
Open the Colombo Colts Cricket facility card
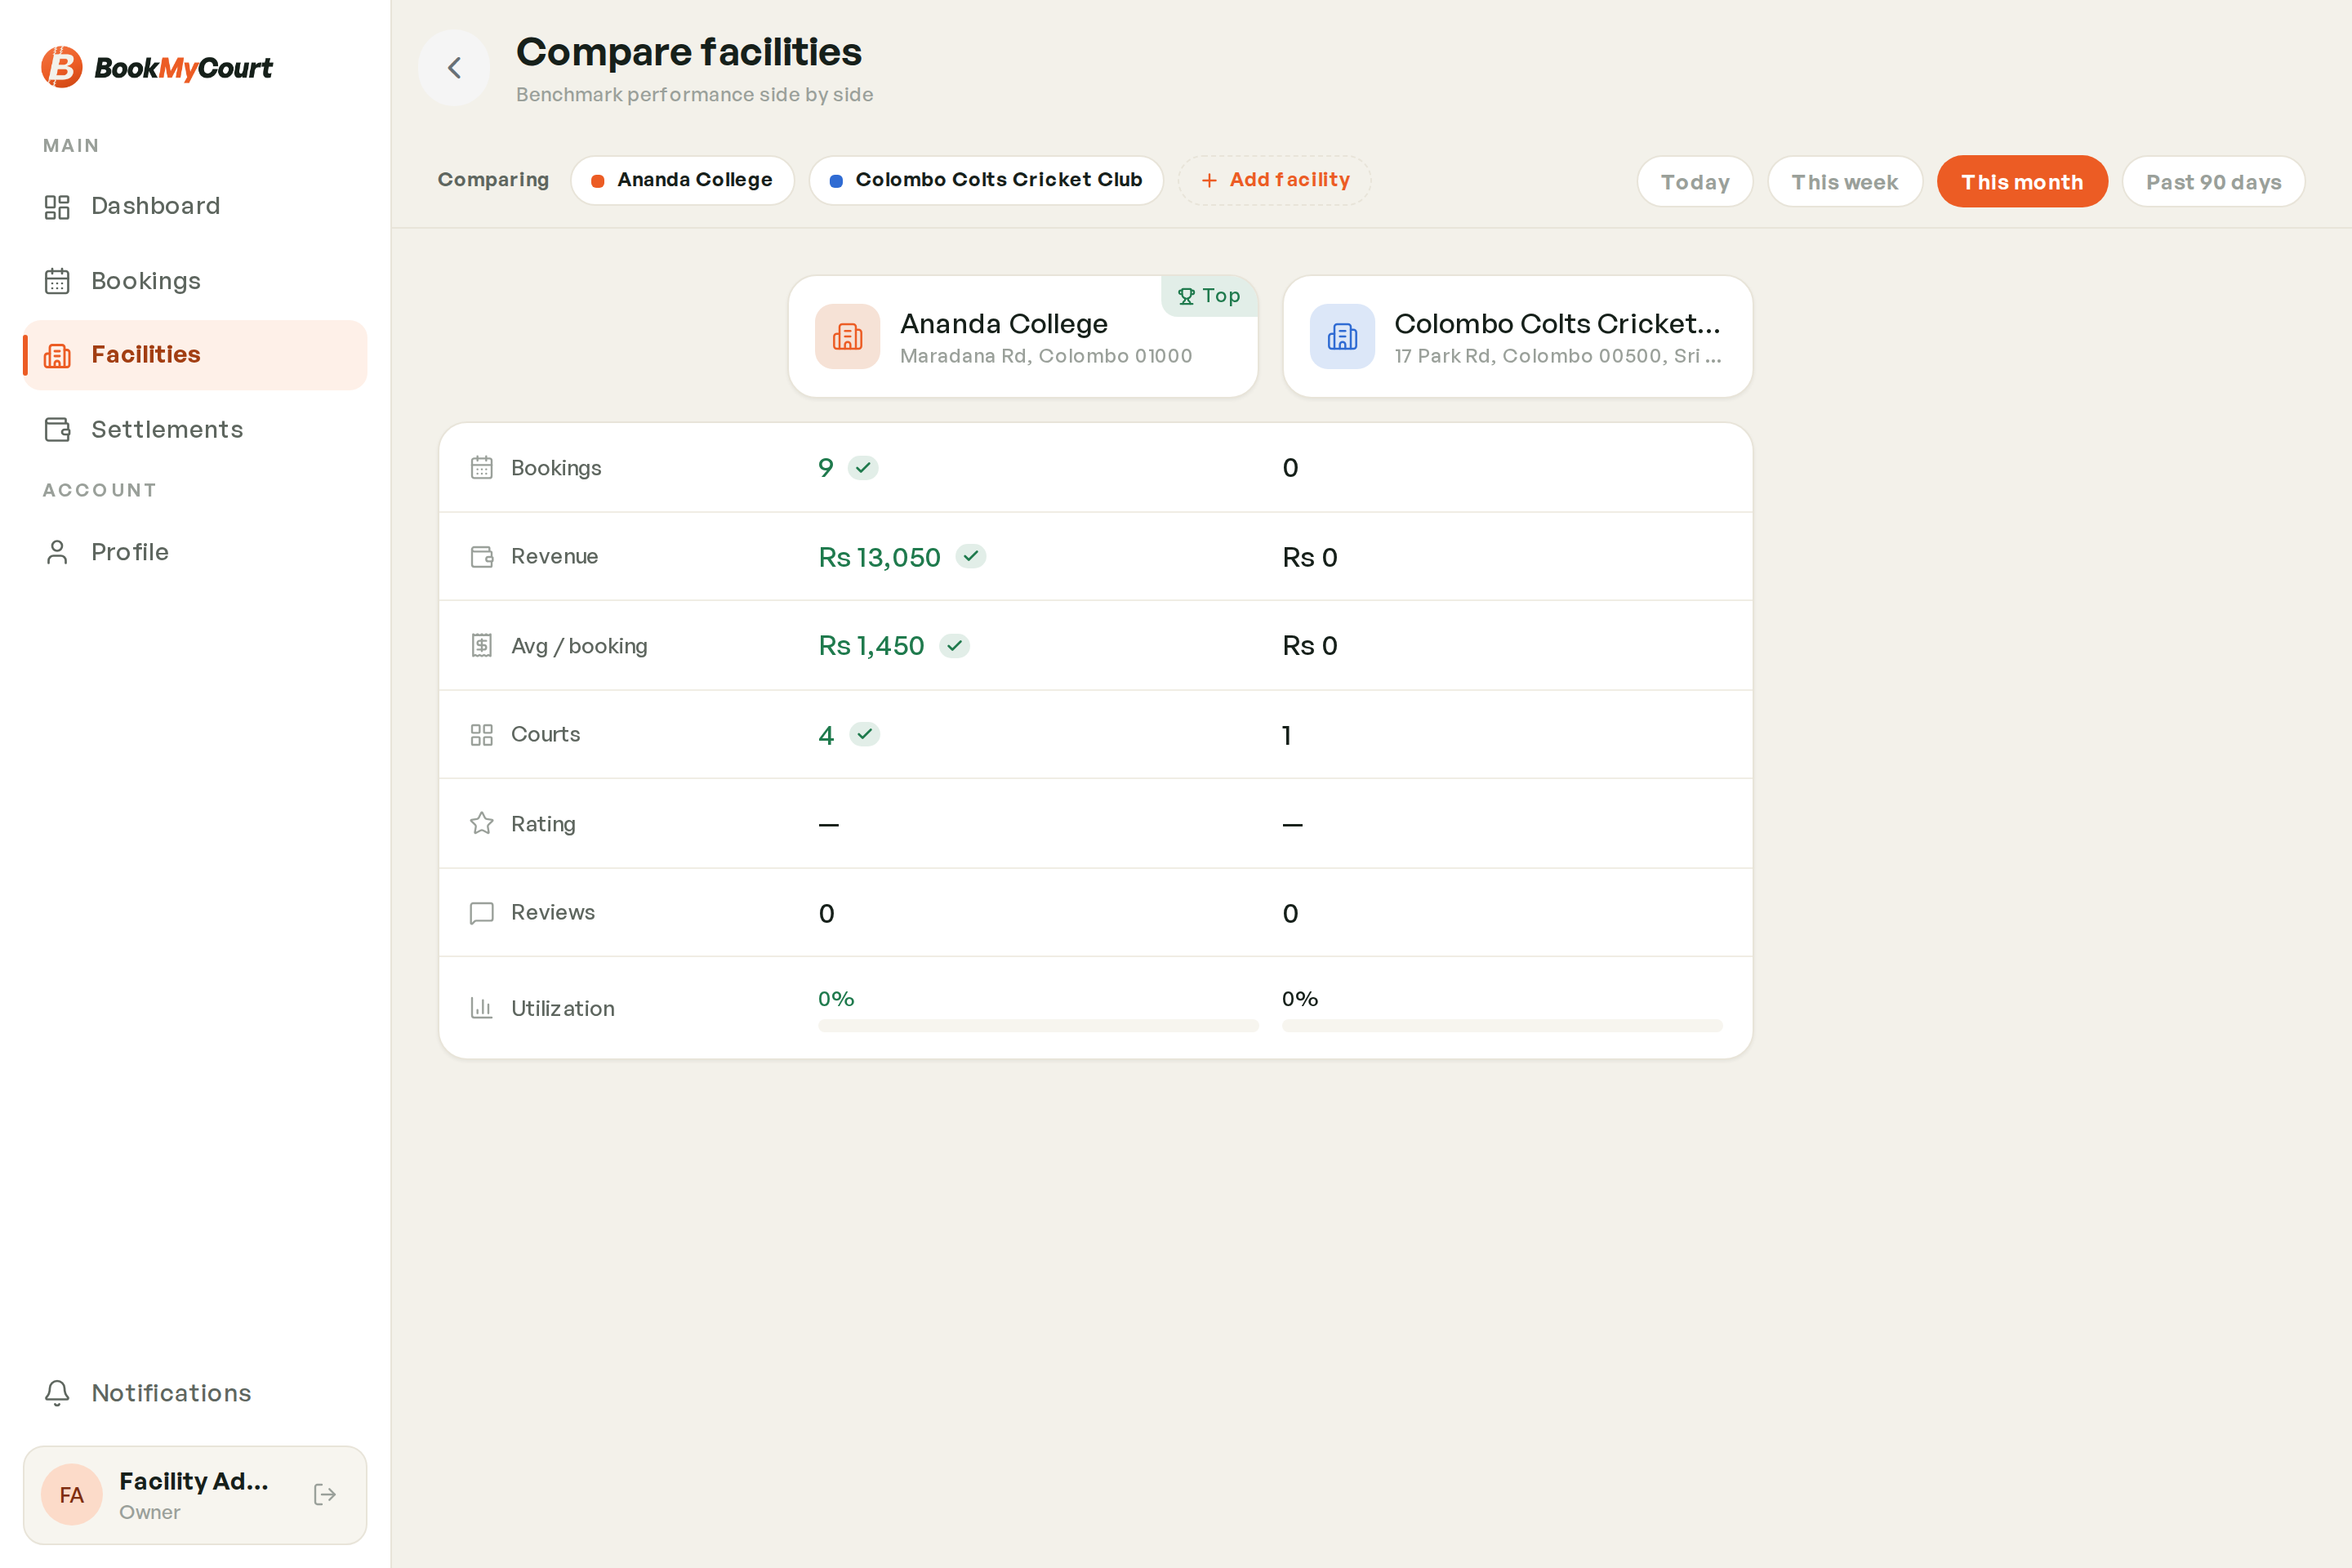point(1518,337)
